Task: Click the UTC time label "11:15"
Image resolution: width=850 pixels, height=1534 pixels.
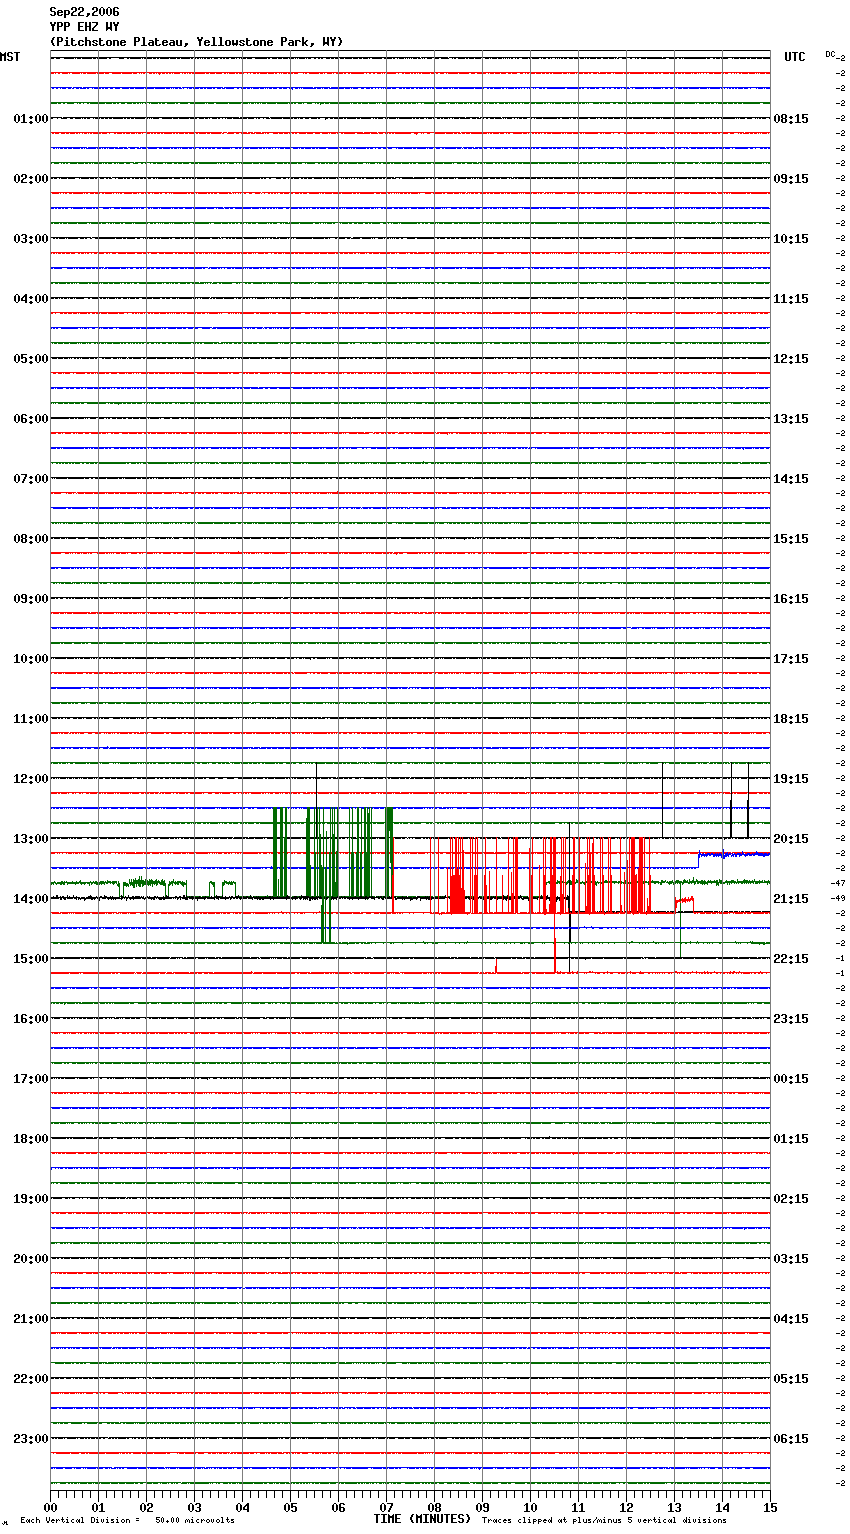Action: (x=791, y=299)
